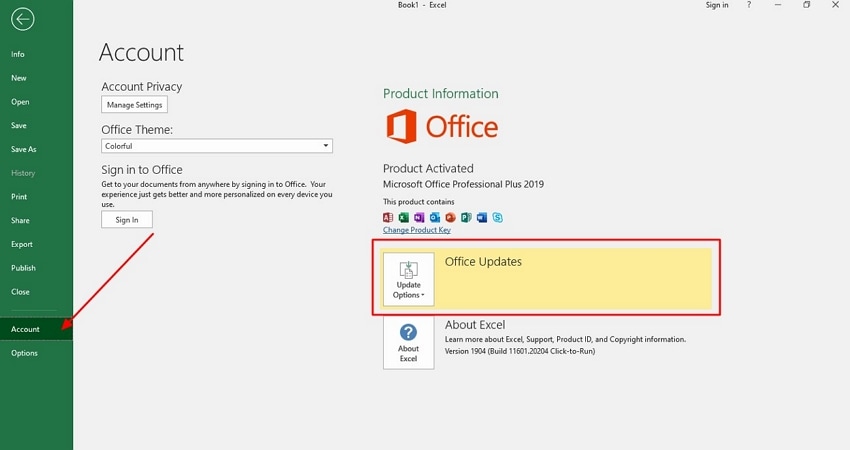850x450 pixels.
Task: Click the Skype app icon
Action: (x=497, y=217)
